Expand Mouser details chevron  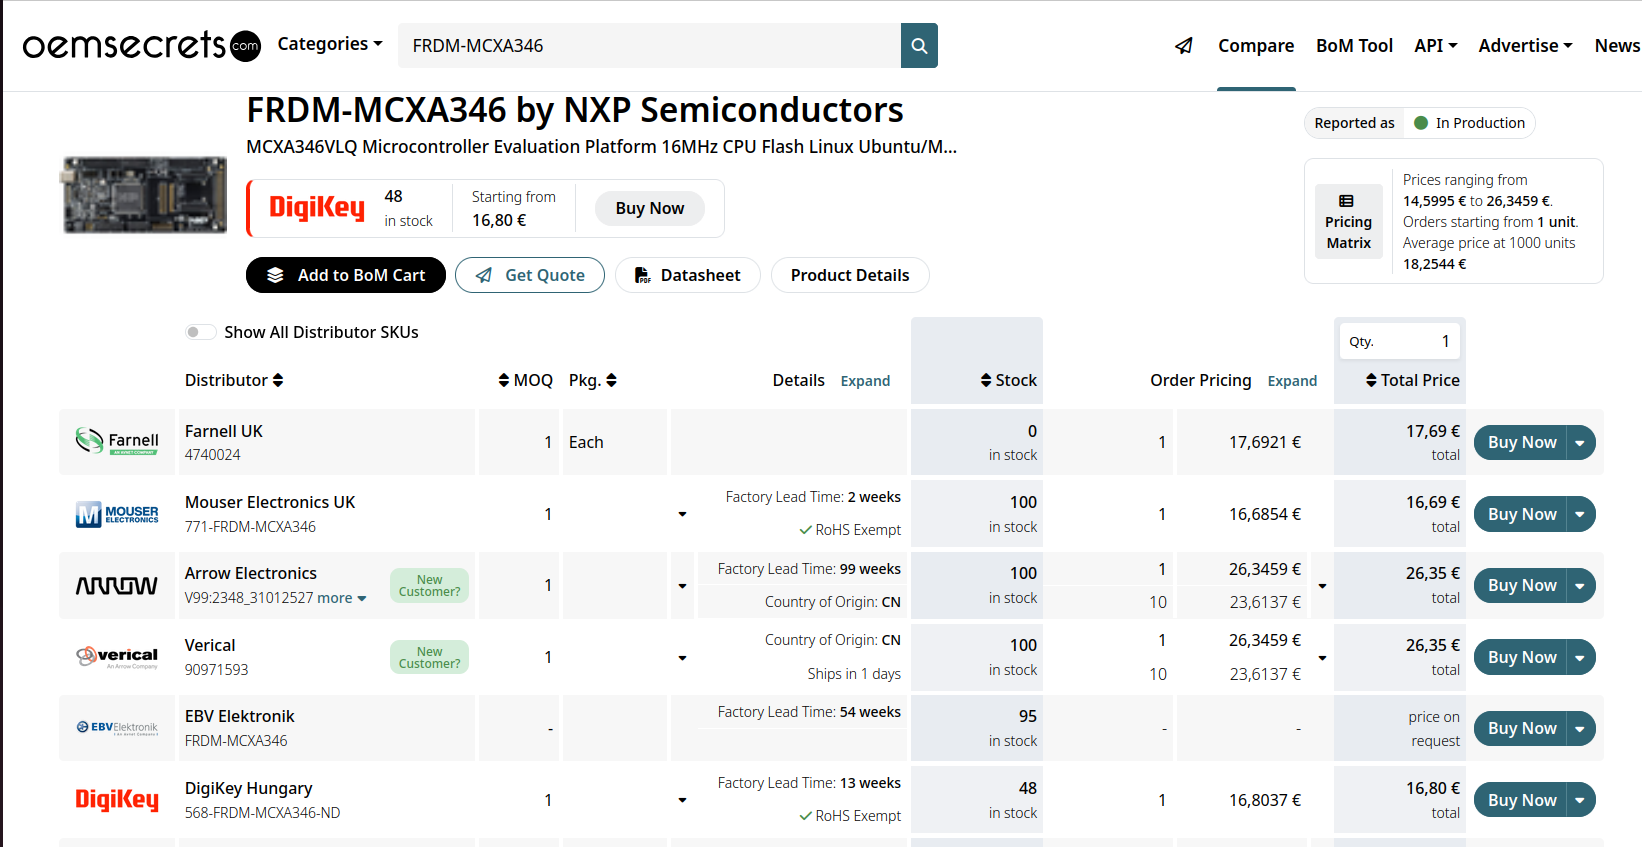coord(682,514)
